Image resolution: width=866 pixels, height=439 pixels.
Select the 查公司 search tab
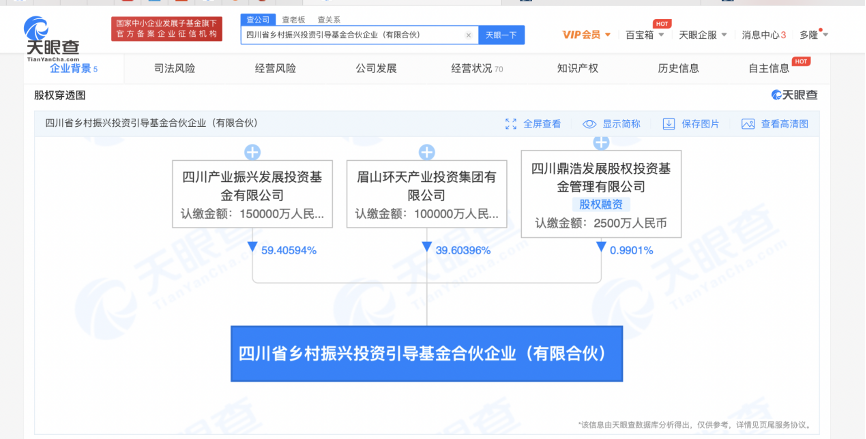coord(258,20)
